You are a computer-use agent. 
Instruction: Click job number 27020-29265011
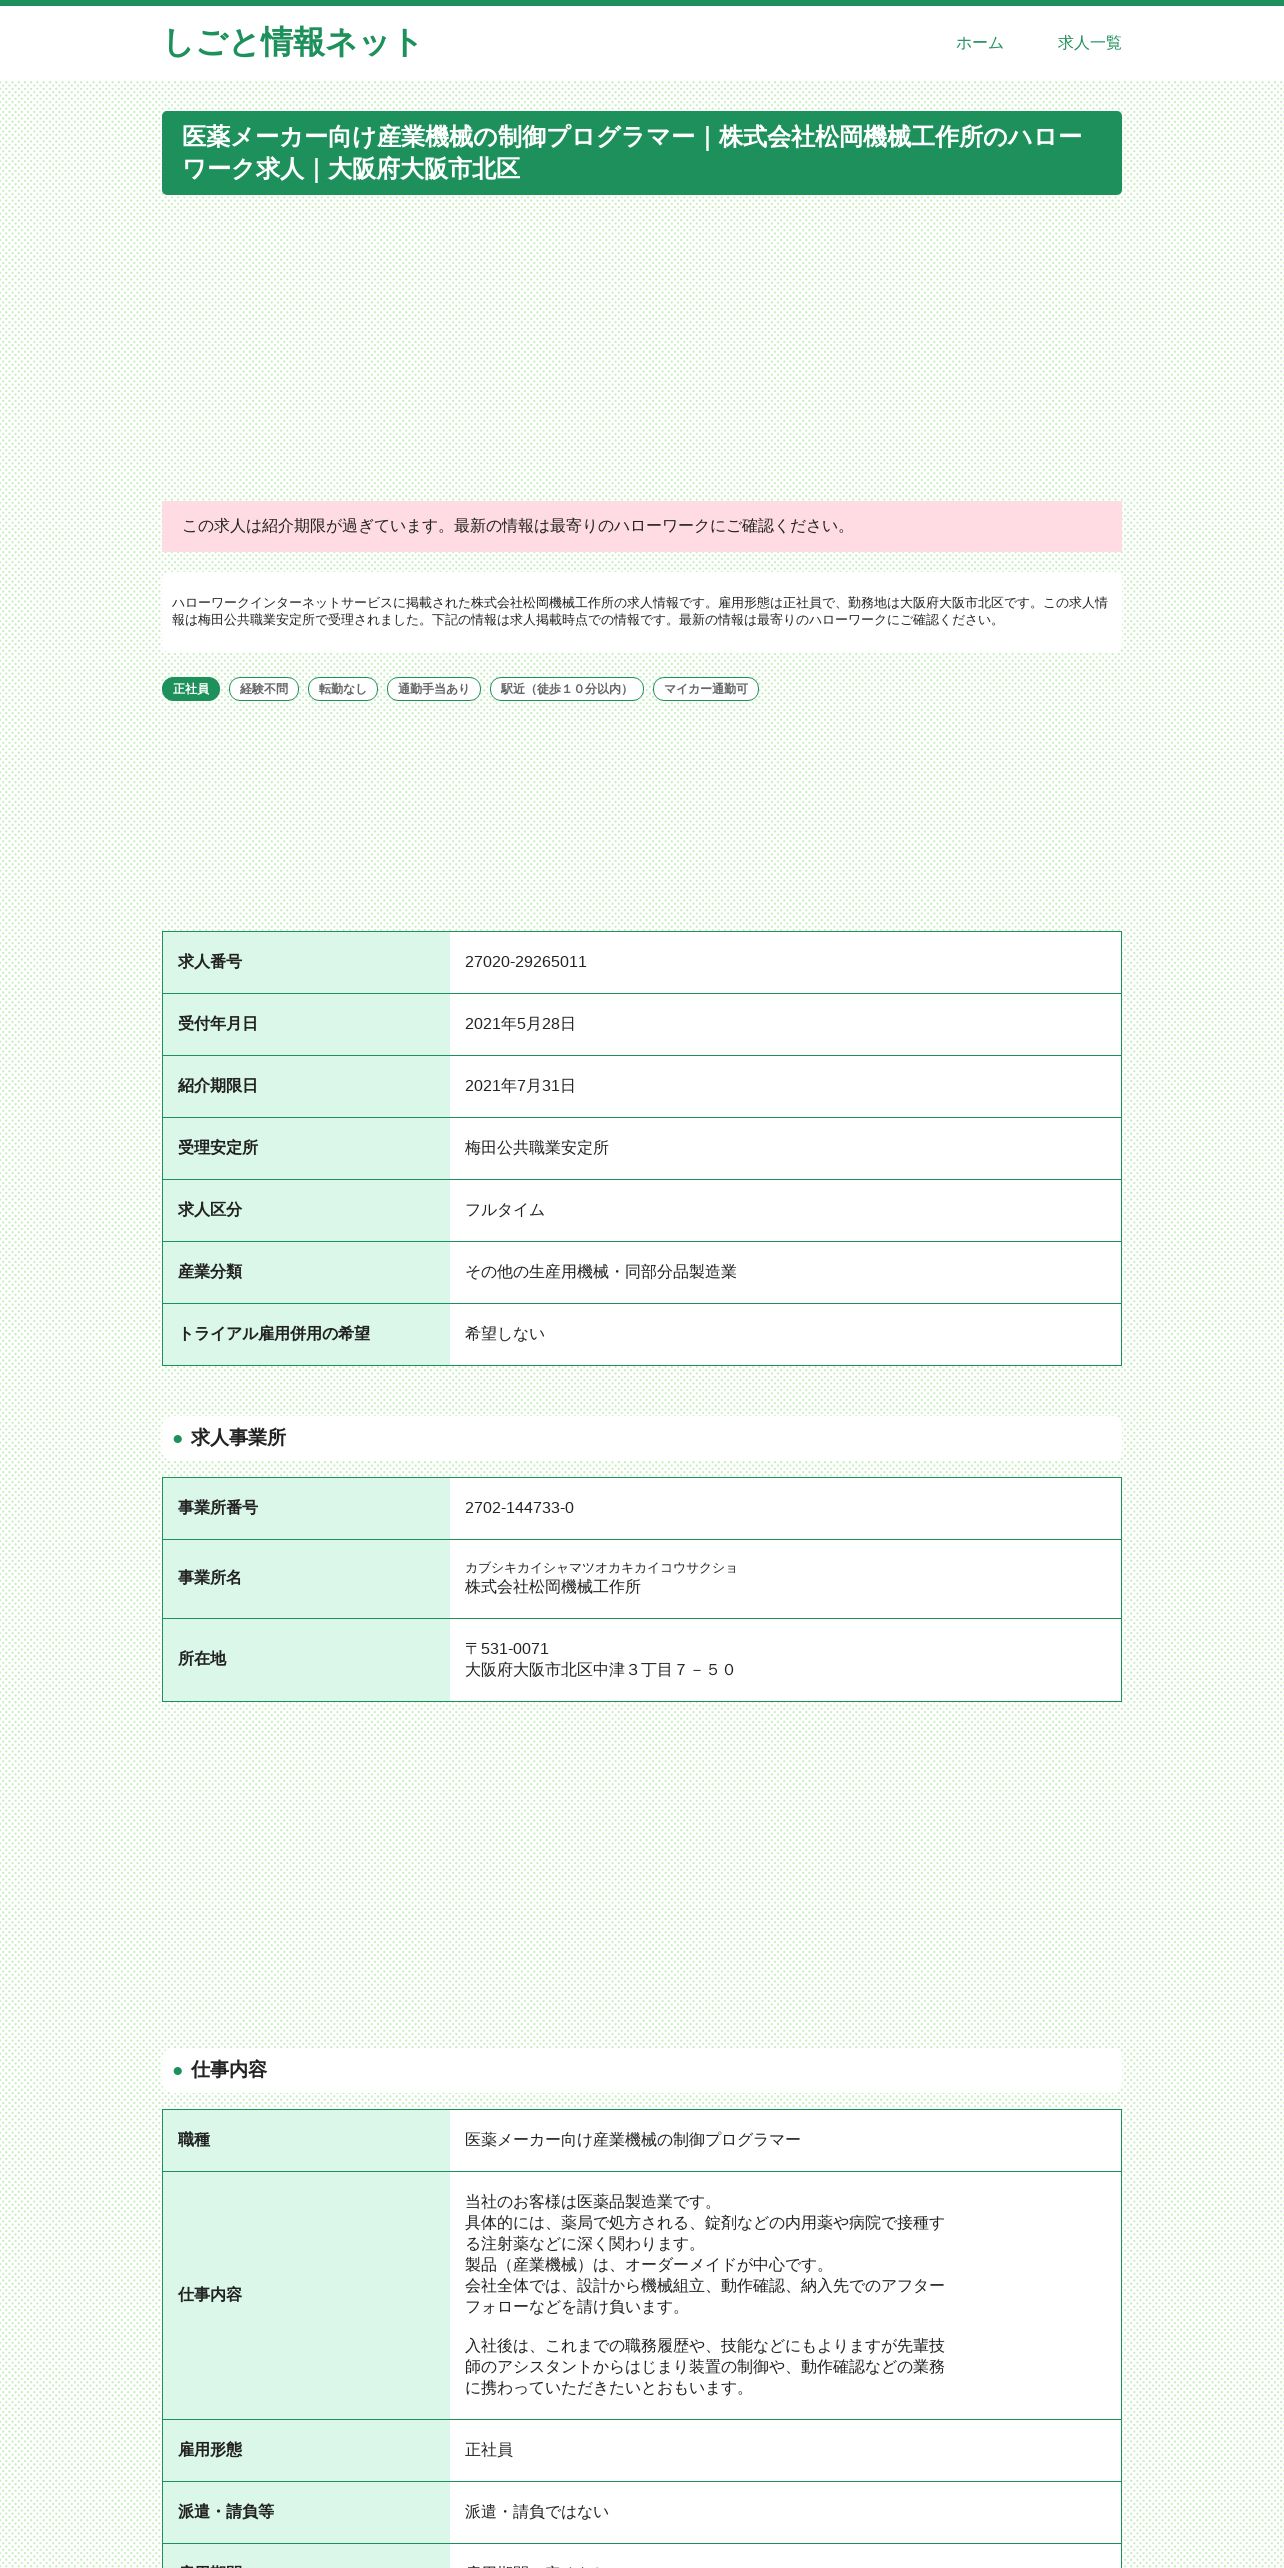(526, 962)
